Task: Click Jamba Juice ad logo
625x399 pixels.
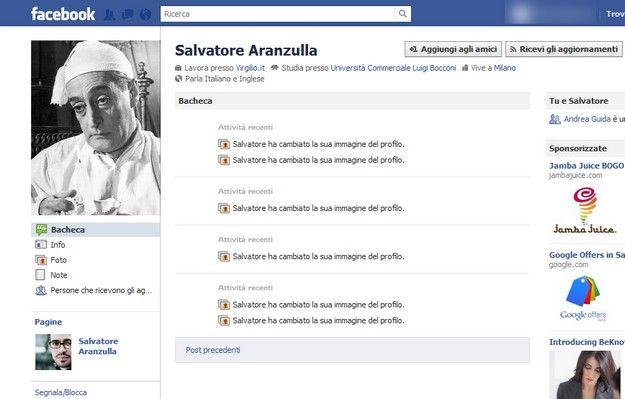Action: point(585,210)
